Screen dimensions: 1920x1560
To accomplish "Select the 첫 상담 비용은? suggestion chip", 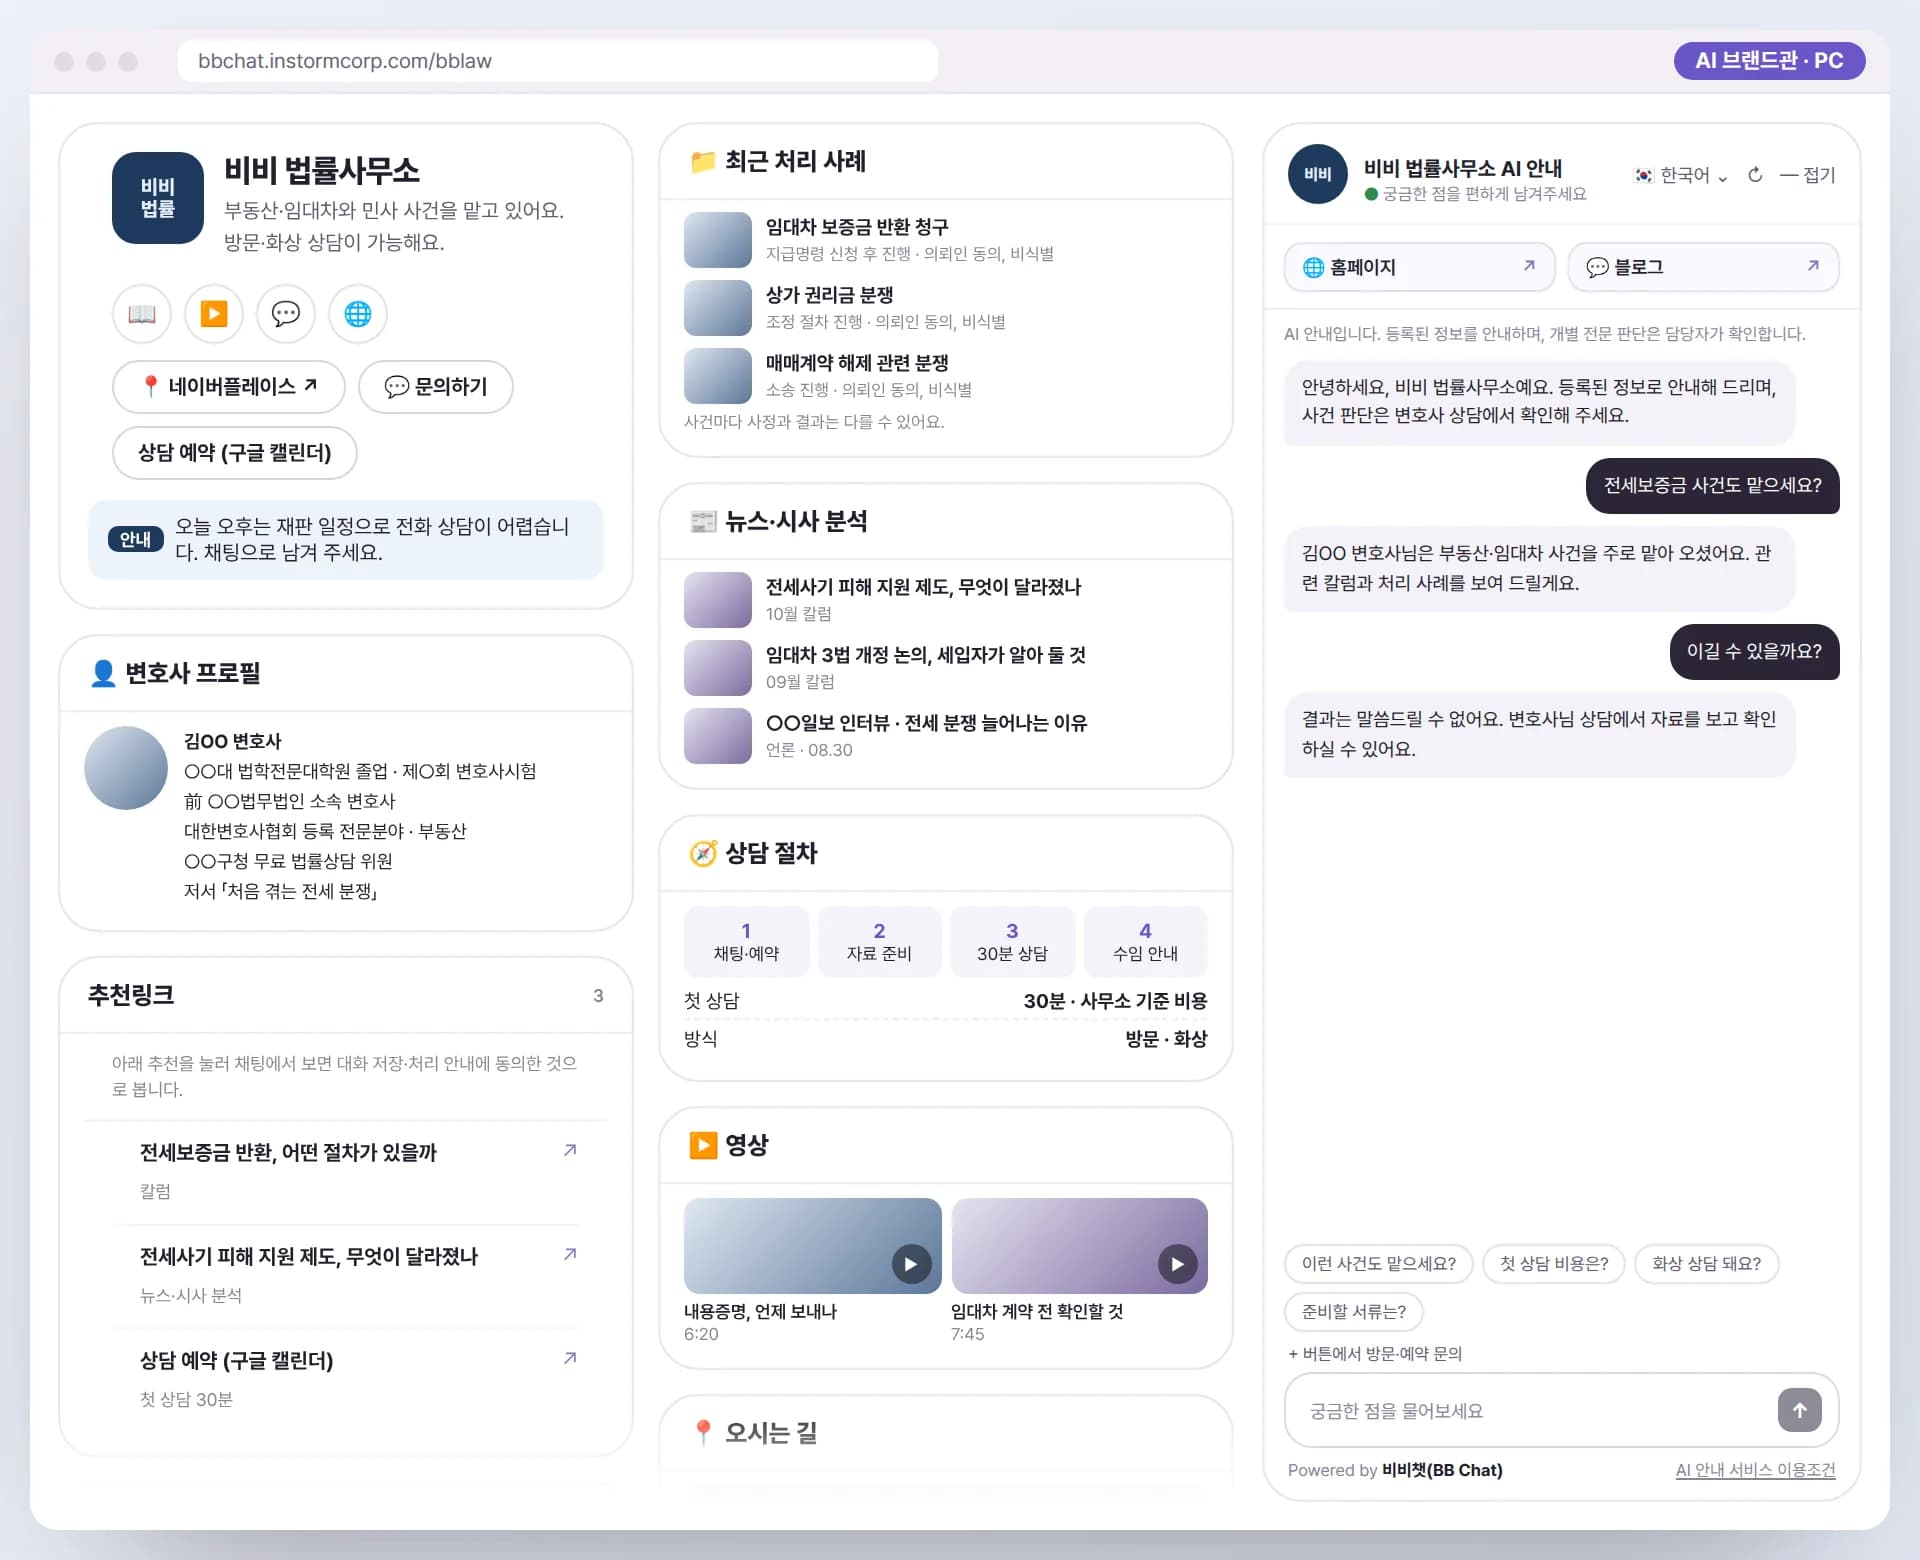I will click(x=1554, y=1264).
